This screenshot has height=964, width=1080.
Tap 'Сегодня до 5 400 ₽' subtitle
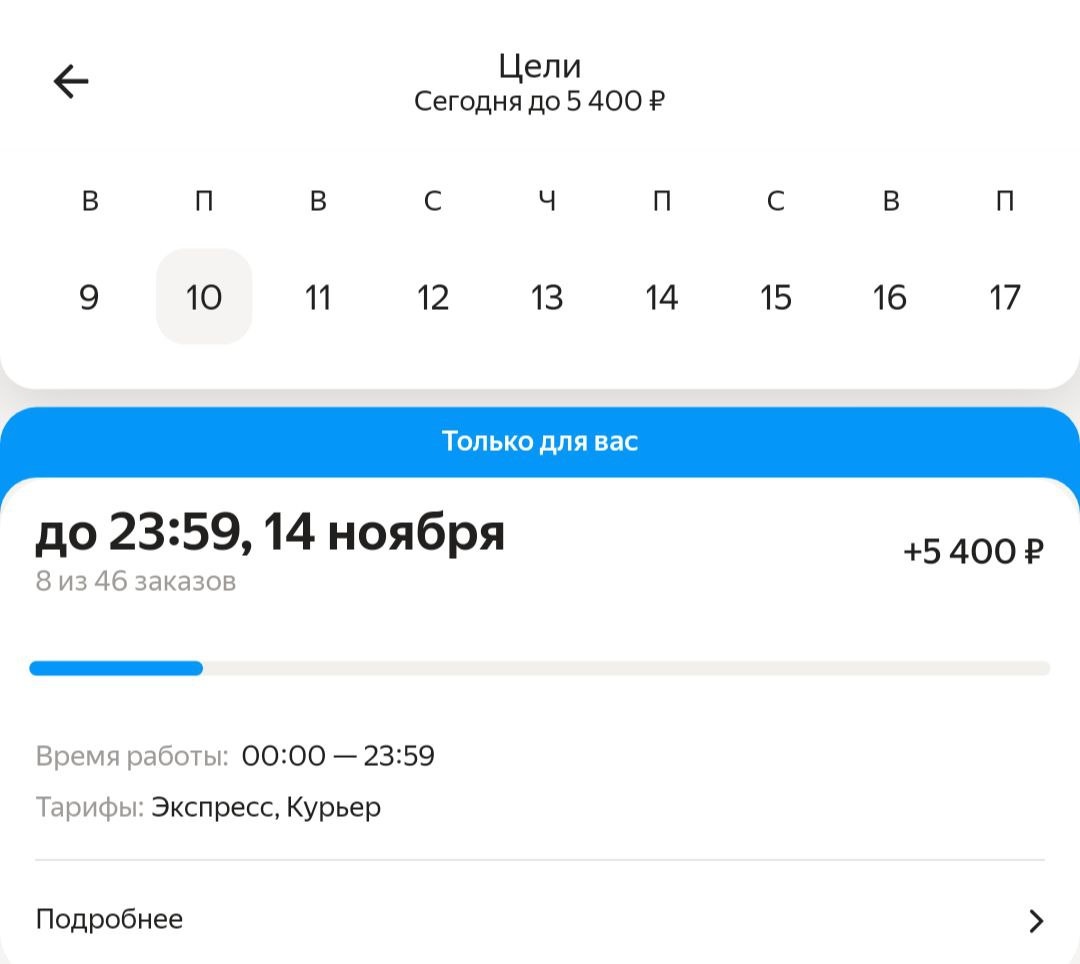[540, 100]
